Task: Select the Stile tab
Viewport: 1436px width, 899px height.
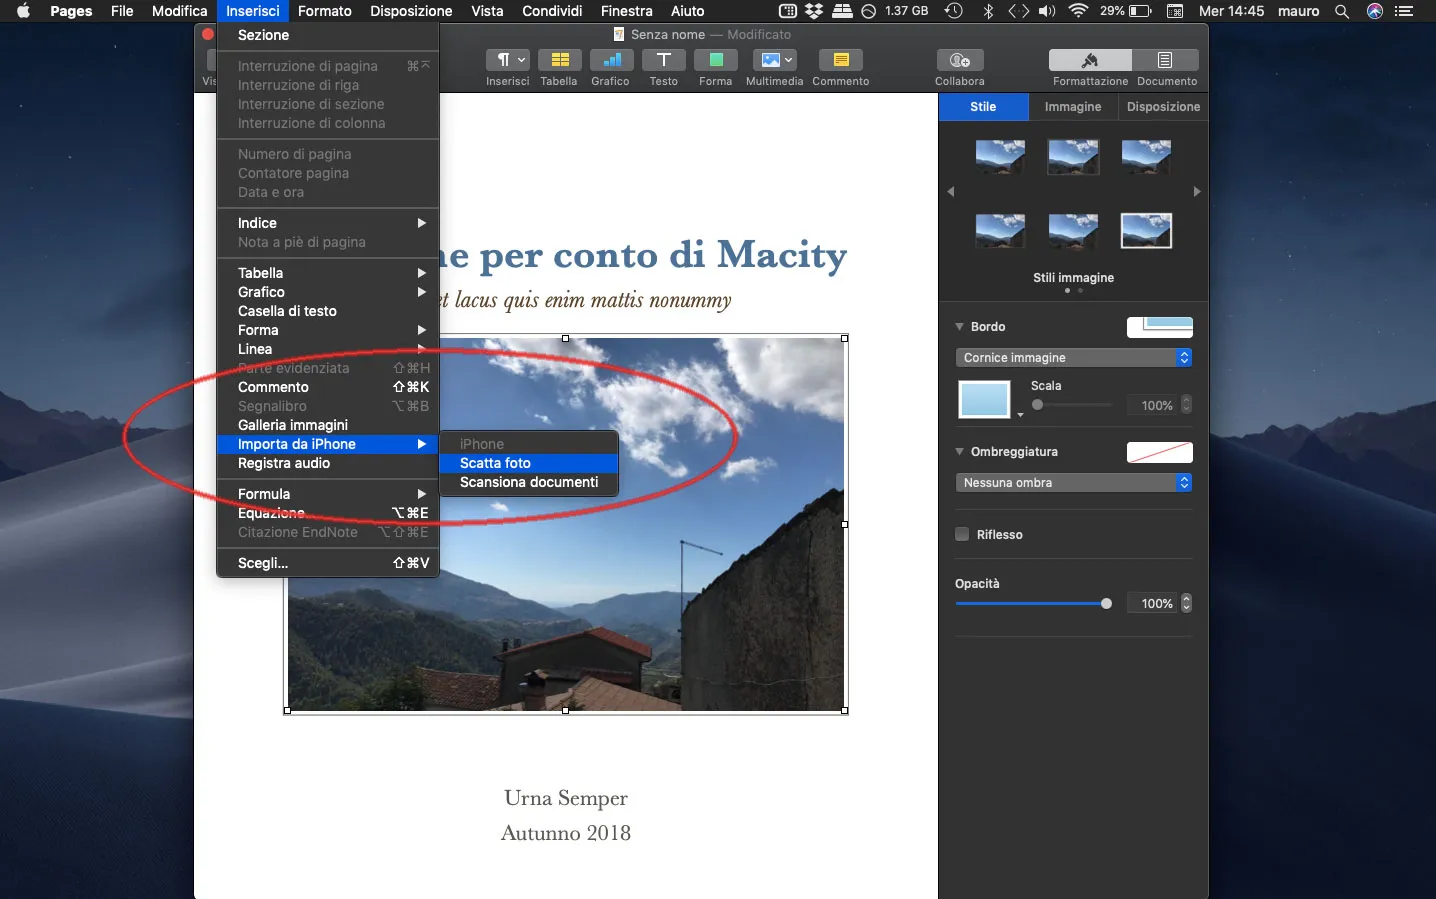Action: coord(983,107)
